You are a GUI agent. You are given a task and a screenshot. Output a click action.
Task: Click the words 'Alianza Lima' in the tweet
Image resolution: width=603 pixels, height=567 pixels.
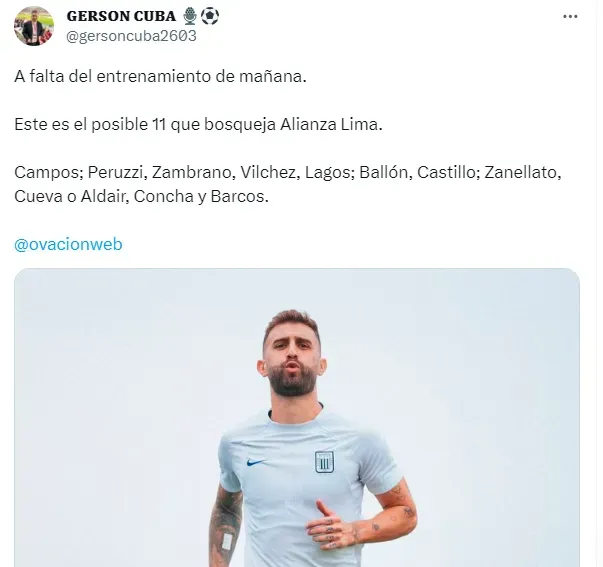pos(331,125)
